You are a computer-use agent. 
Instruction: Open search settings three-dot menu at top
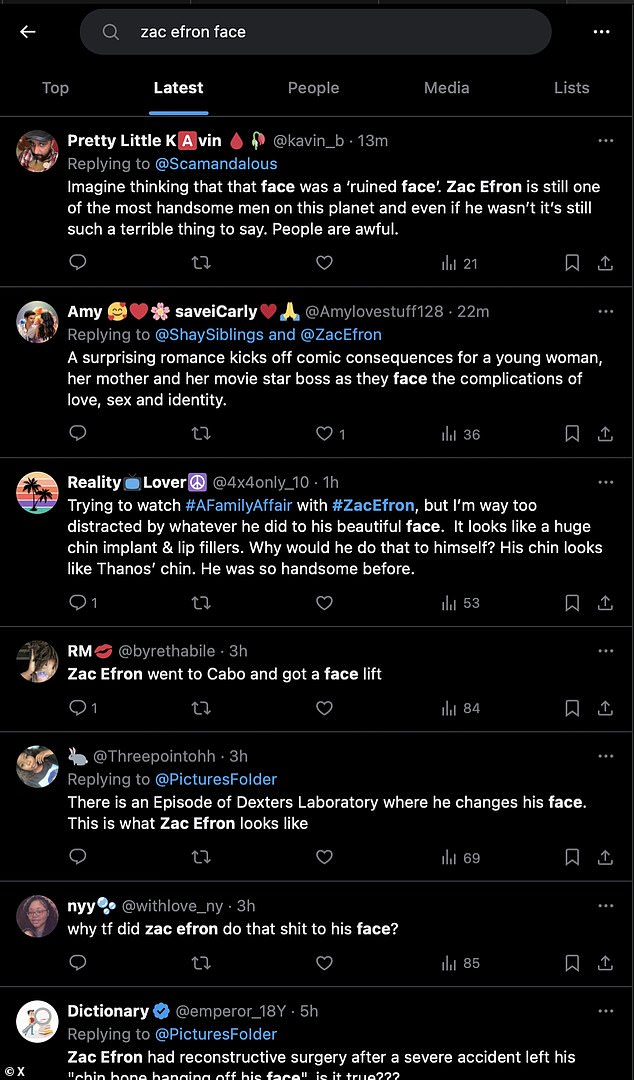pyautogui.click(x=602, y=32)
